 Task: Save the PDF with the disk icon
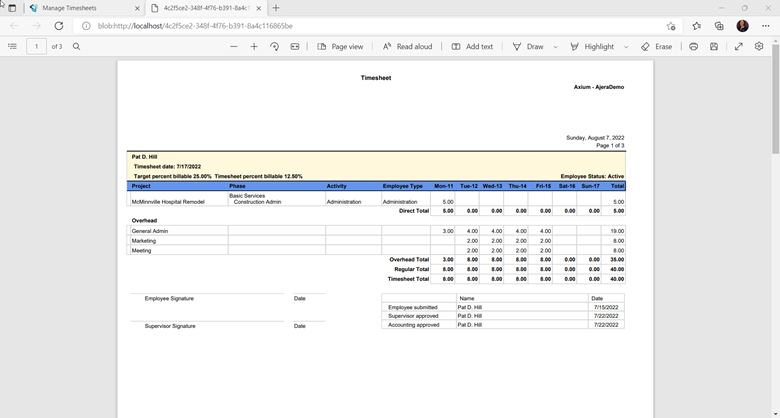click(x=714, y=46)
